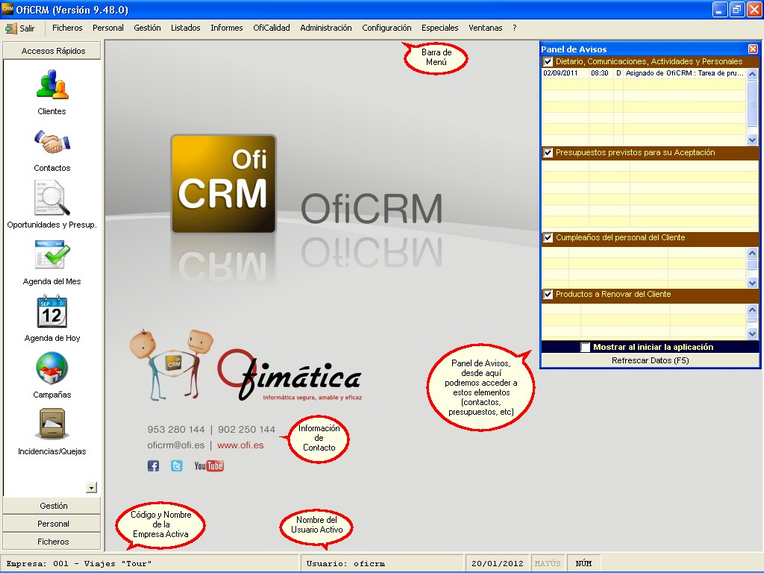Open the Informes menu

[227, 28]
